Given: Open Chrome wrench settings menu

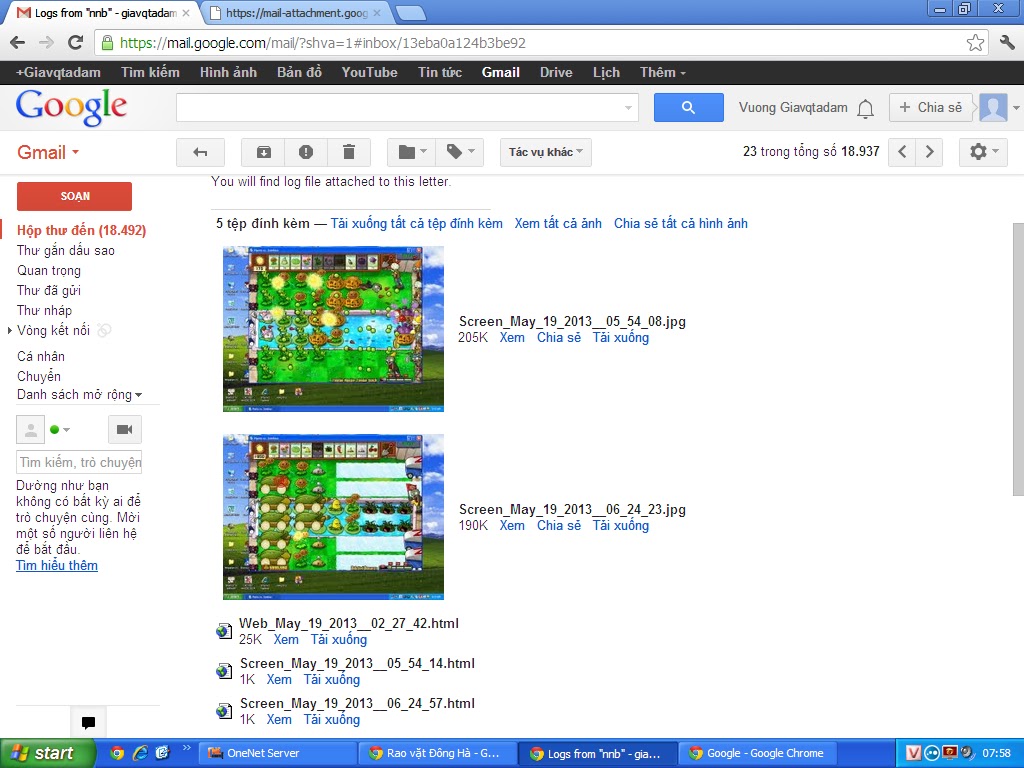Looking at the screenshot, I should (x=1006, y=43).
